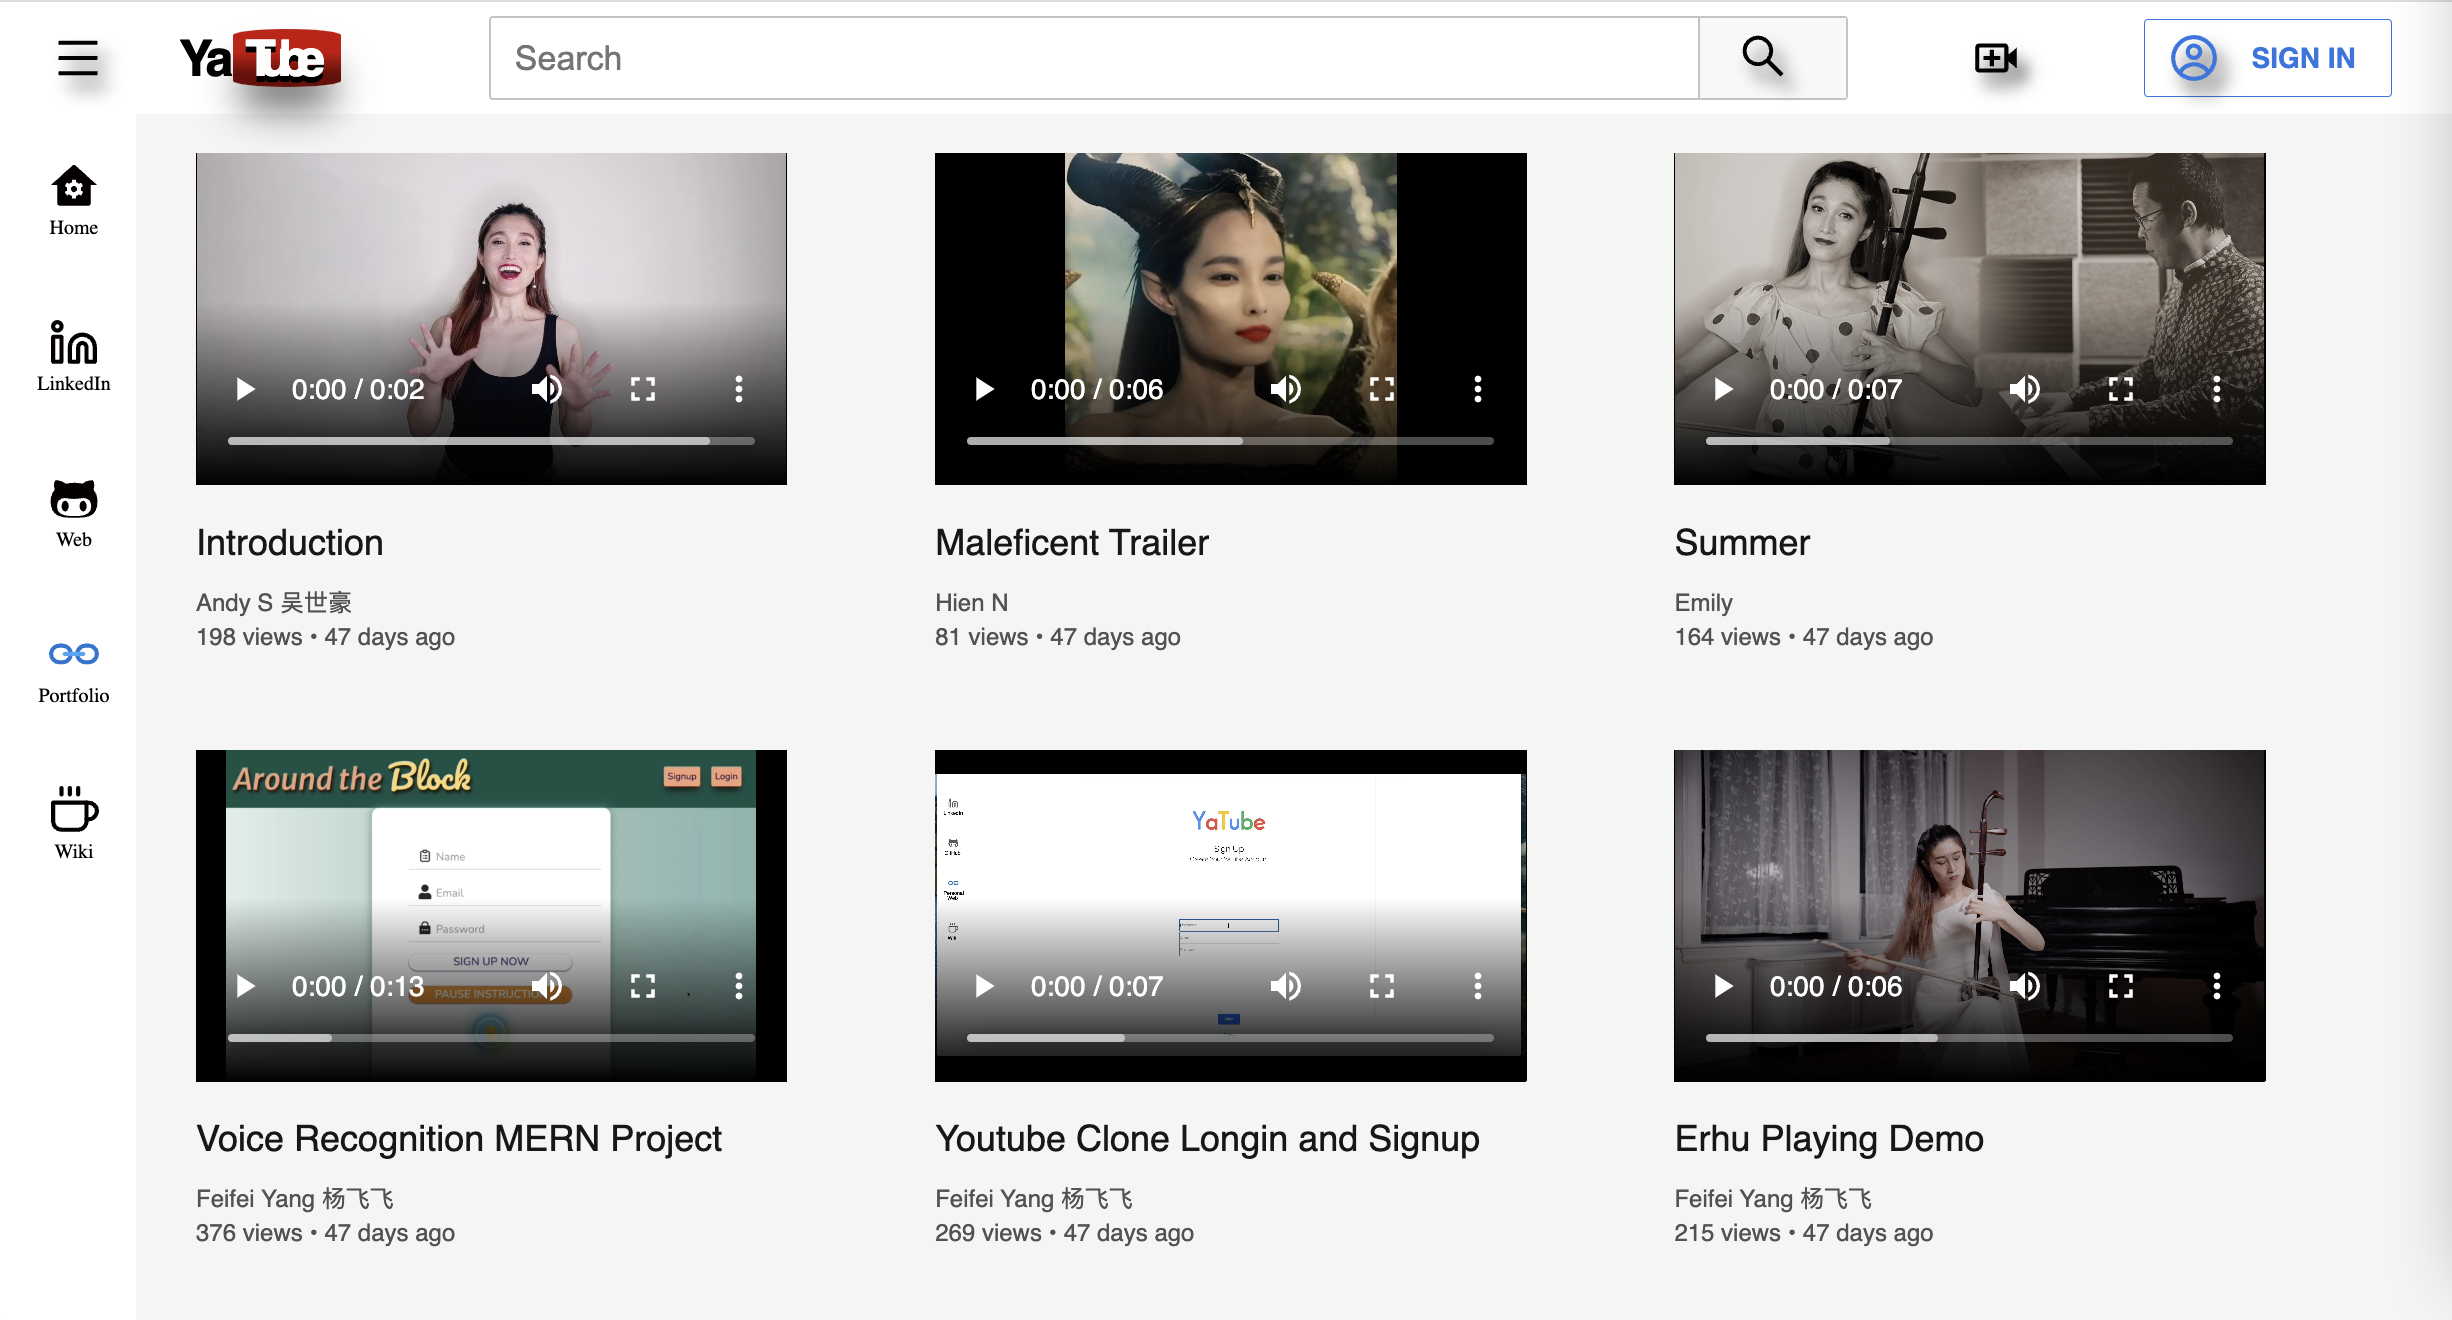Play the Summer video

pyautogui.click(x=1723, y=389)
